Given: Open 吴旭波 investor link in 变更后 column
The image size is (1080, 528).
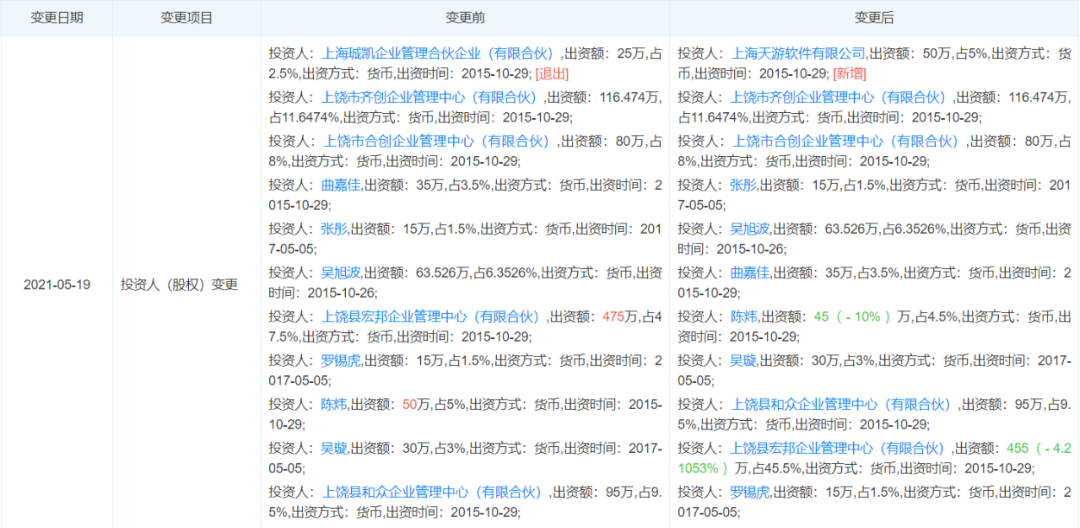Looking at the screenshot, I should (749, 229).
